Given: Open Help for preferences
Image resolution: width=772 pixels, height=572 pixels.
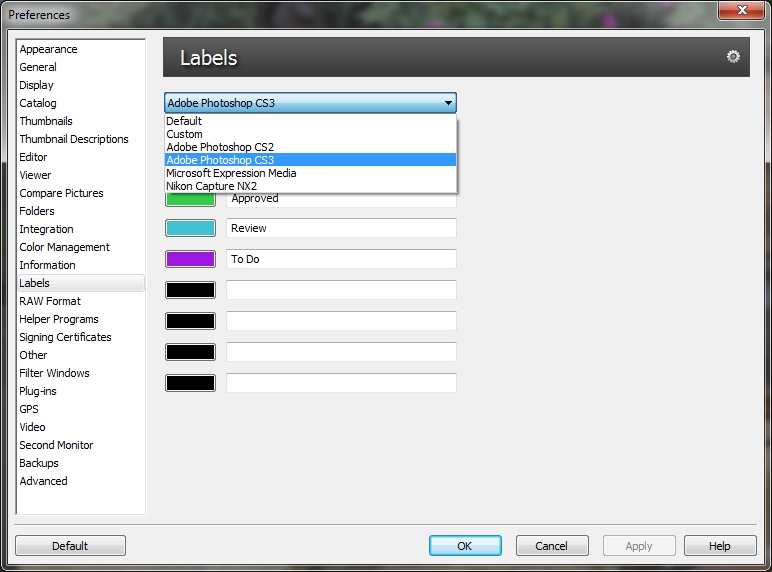Looking at the screenshot, I should point(720,546).
